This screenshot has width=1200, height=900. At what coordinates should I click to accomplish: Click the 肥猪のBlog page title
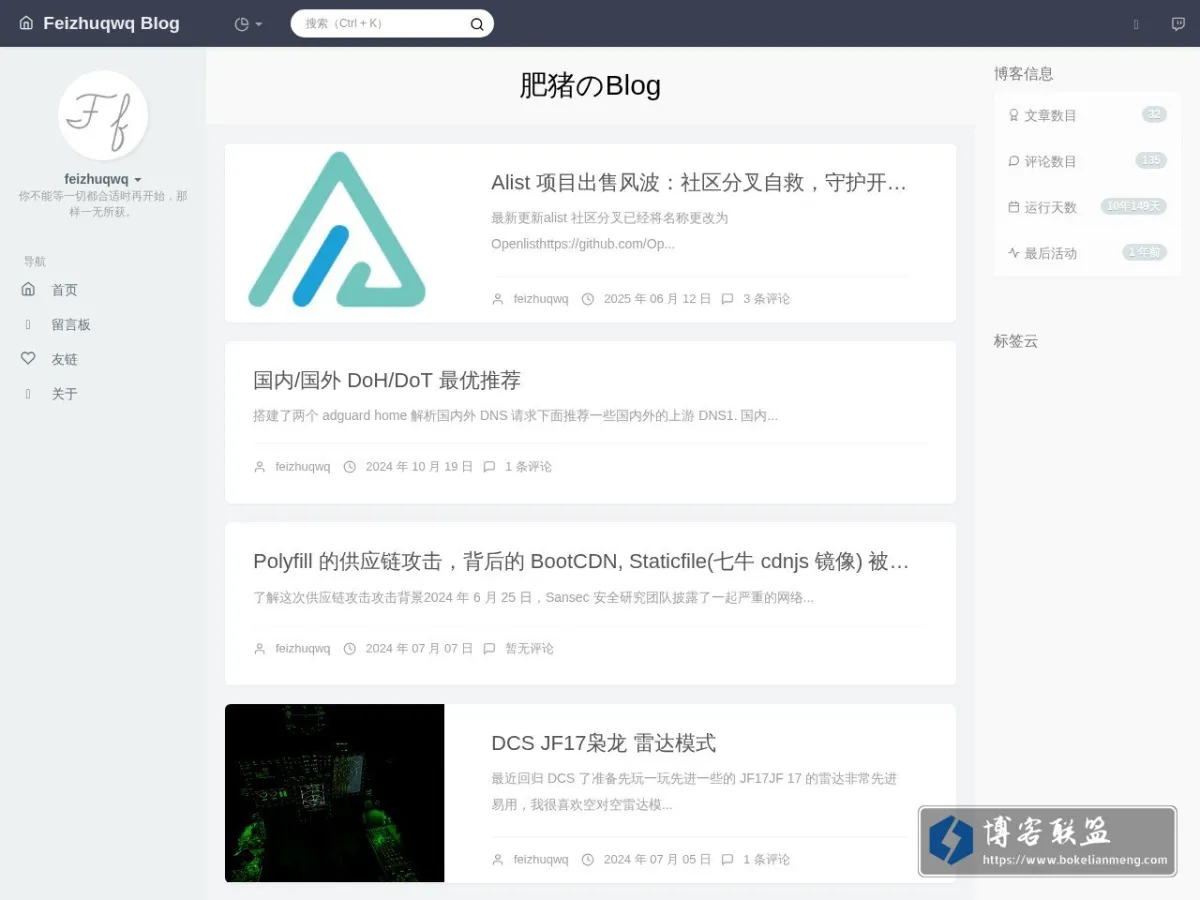[x=590, y=86]
